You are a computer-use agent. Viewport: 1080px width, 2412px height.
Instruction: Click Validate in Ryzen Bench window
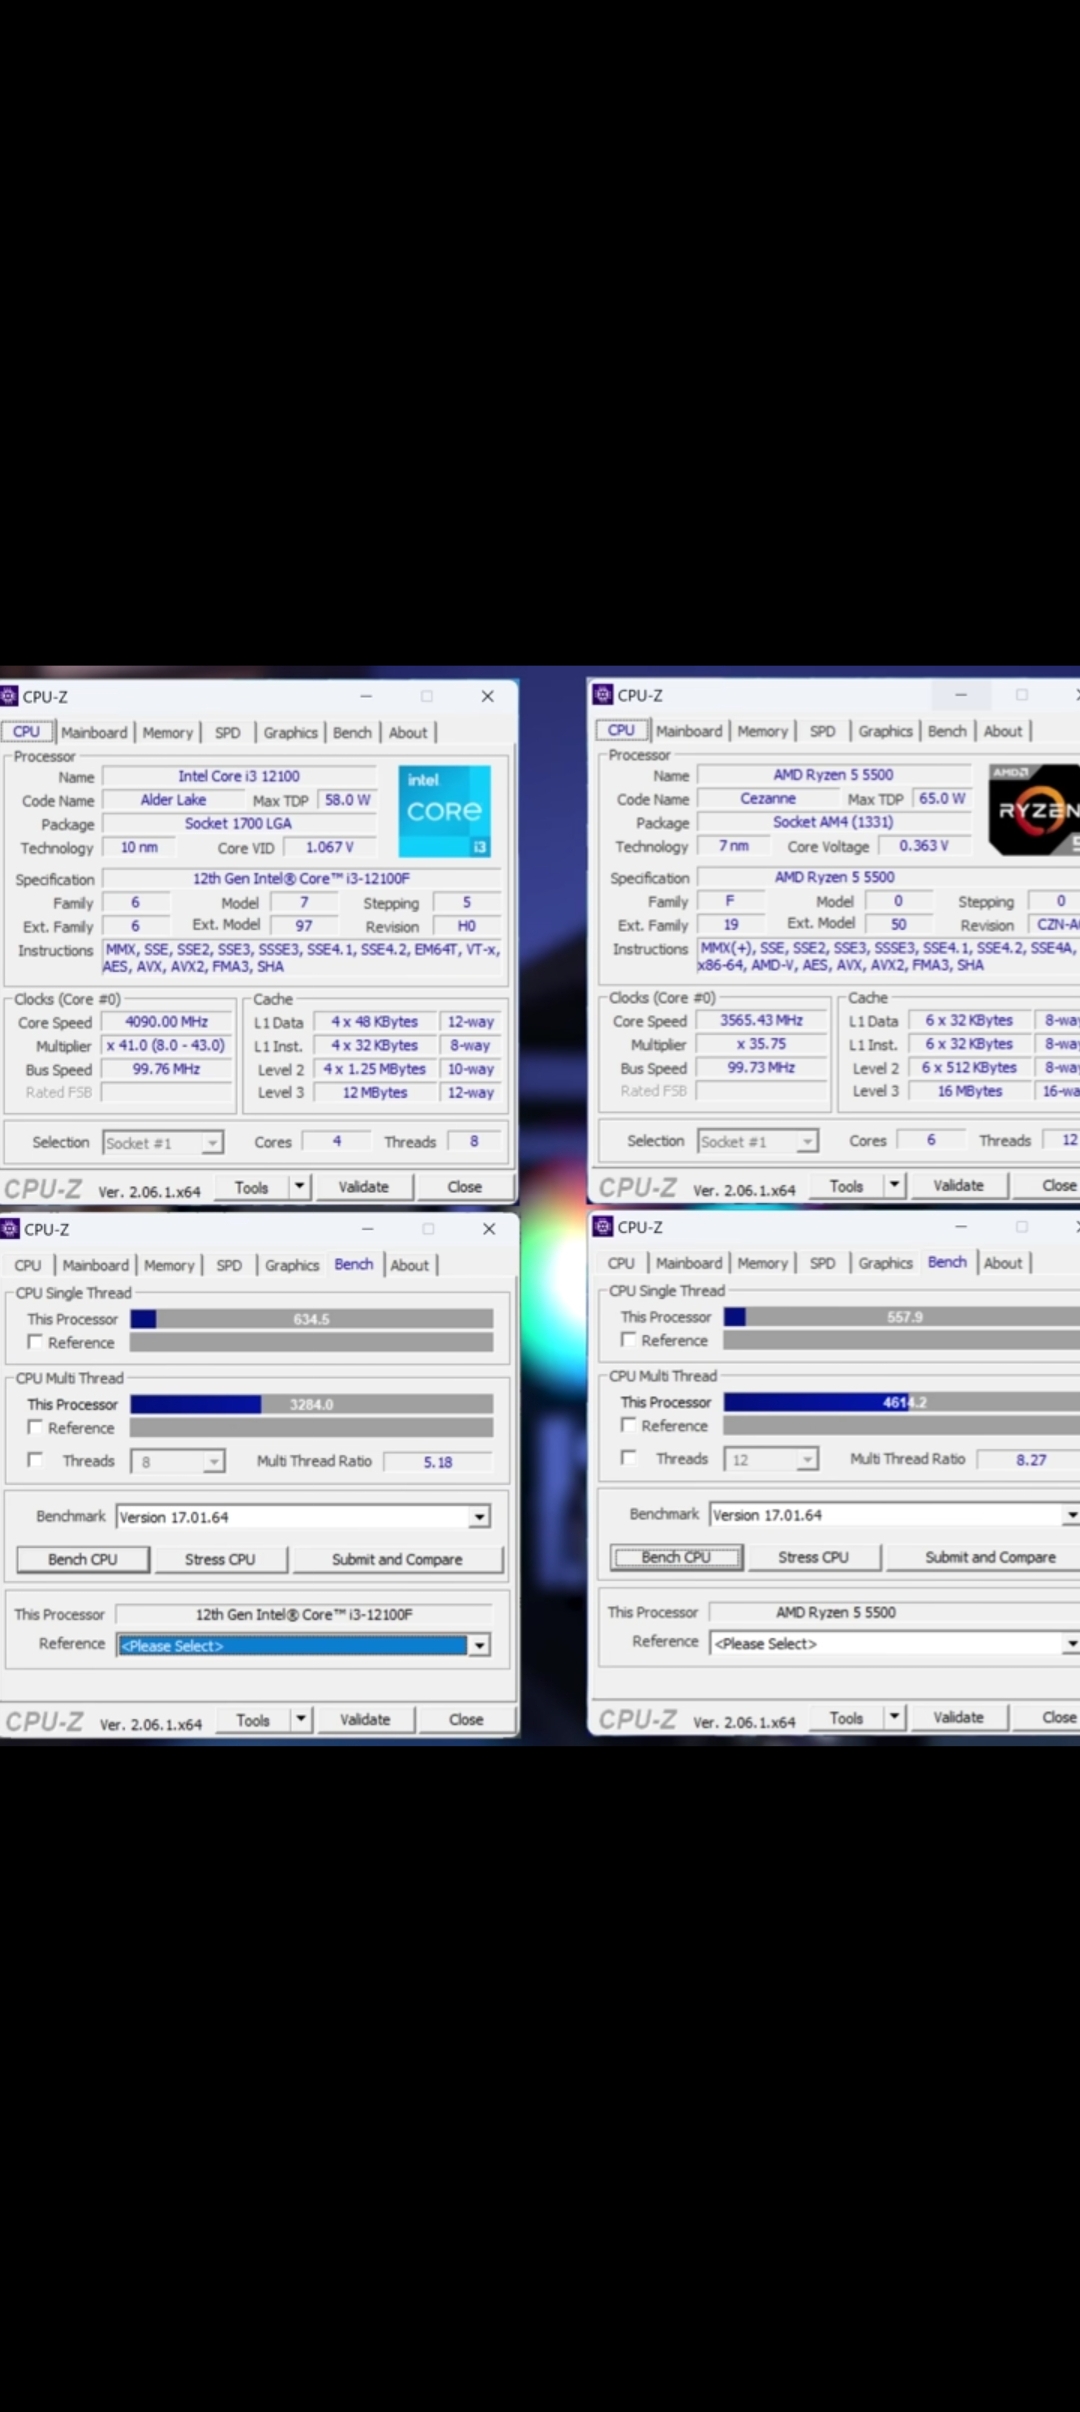coord(958,1717)
